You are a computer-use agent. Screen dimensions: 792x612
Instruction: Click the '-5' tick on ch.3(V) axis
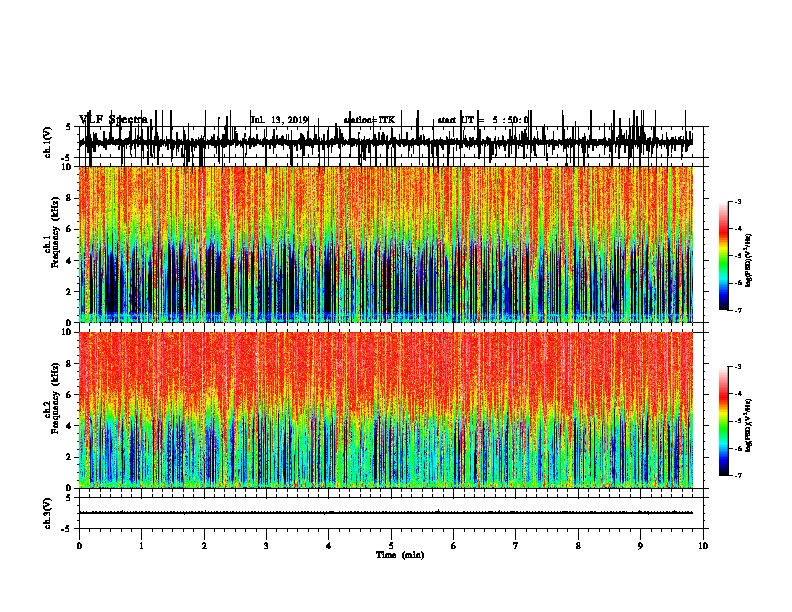click(67, 529)
